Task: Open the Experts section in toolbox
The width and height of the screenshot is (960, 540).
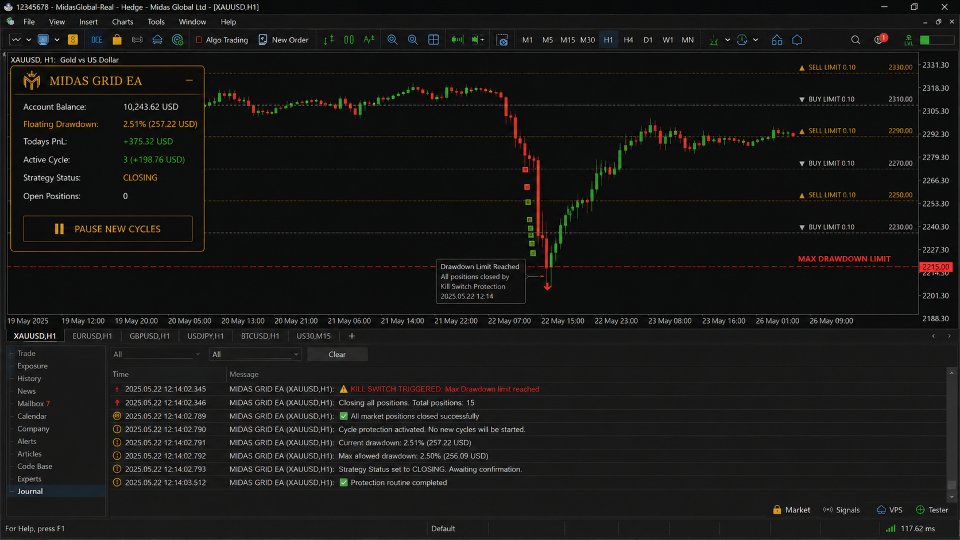Action: click(29, 479)
